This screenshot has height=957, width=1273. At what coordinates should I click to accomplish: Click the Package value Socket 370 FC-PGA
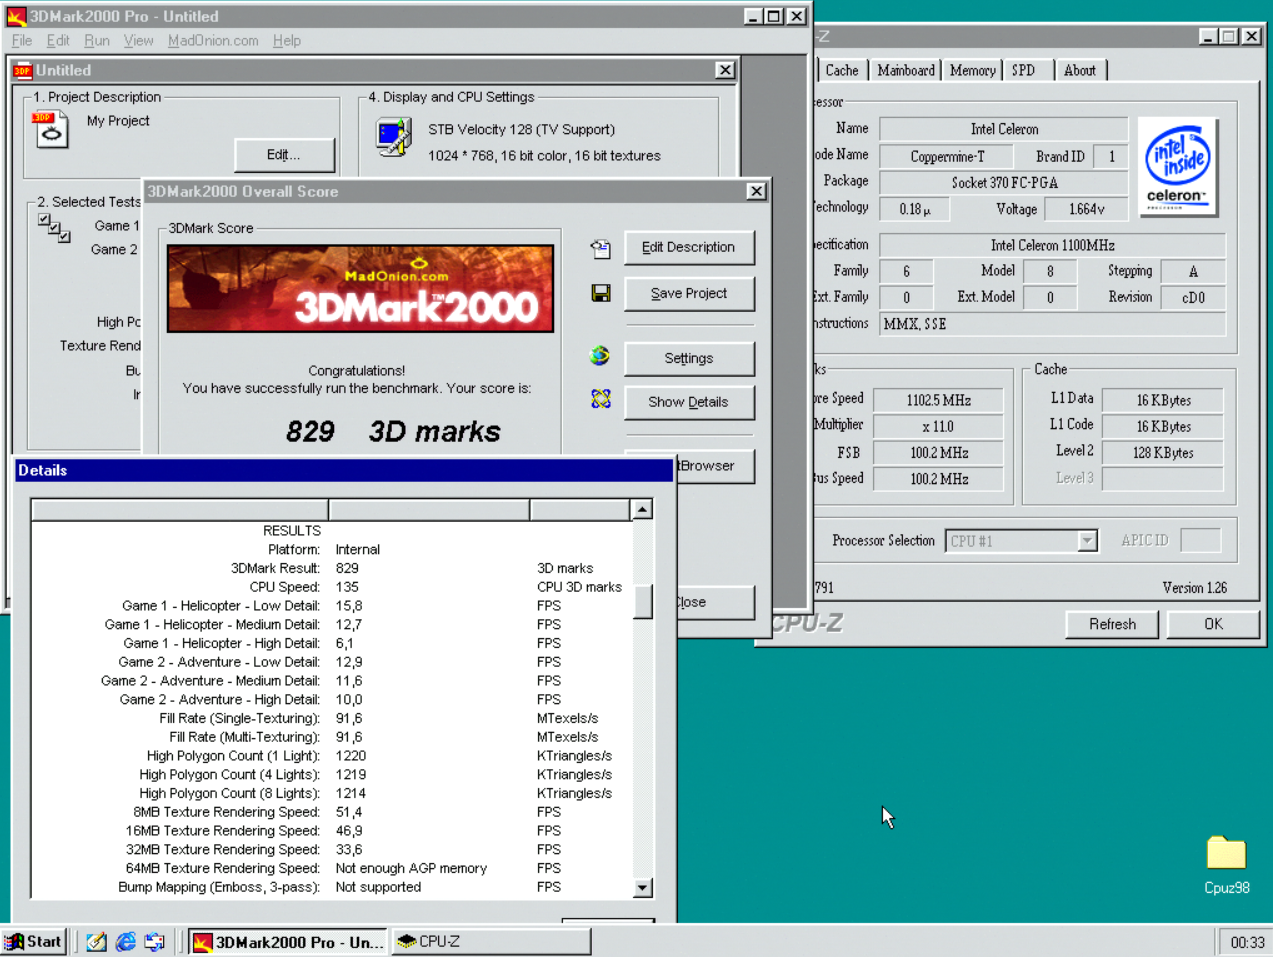tap(1004, 183)
